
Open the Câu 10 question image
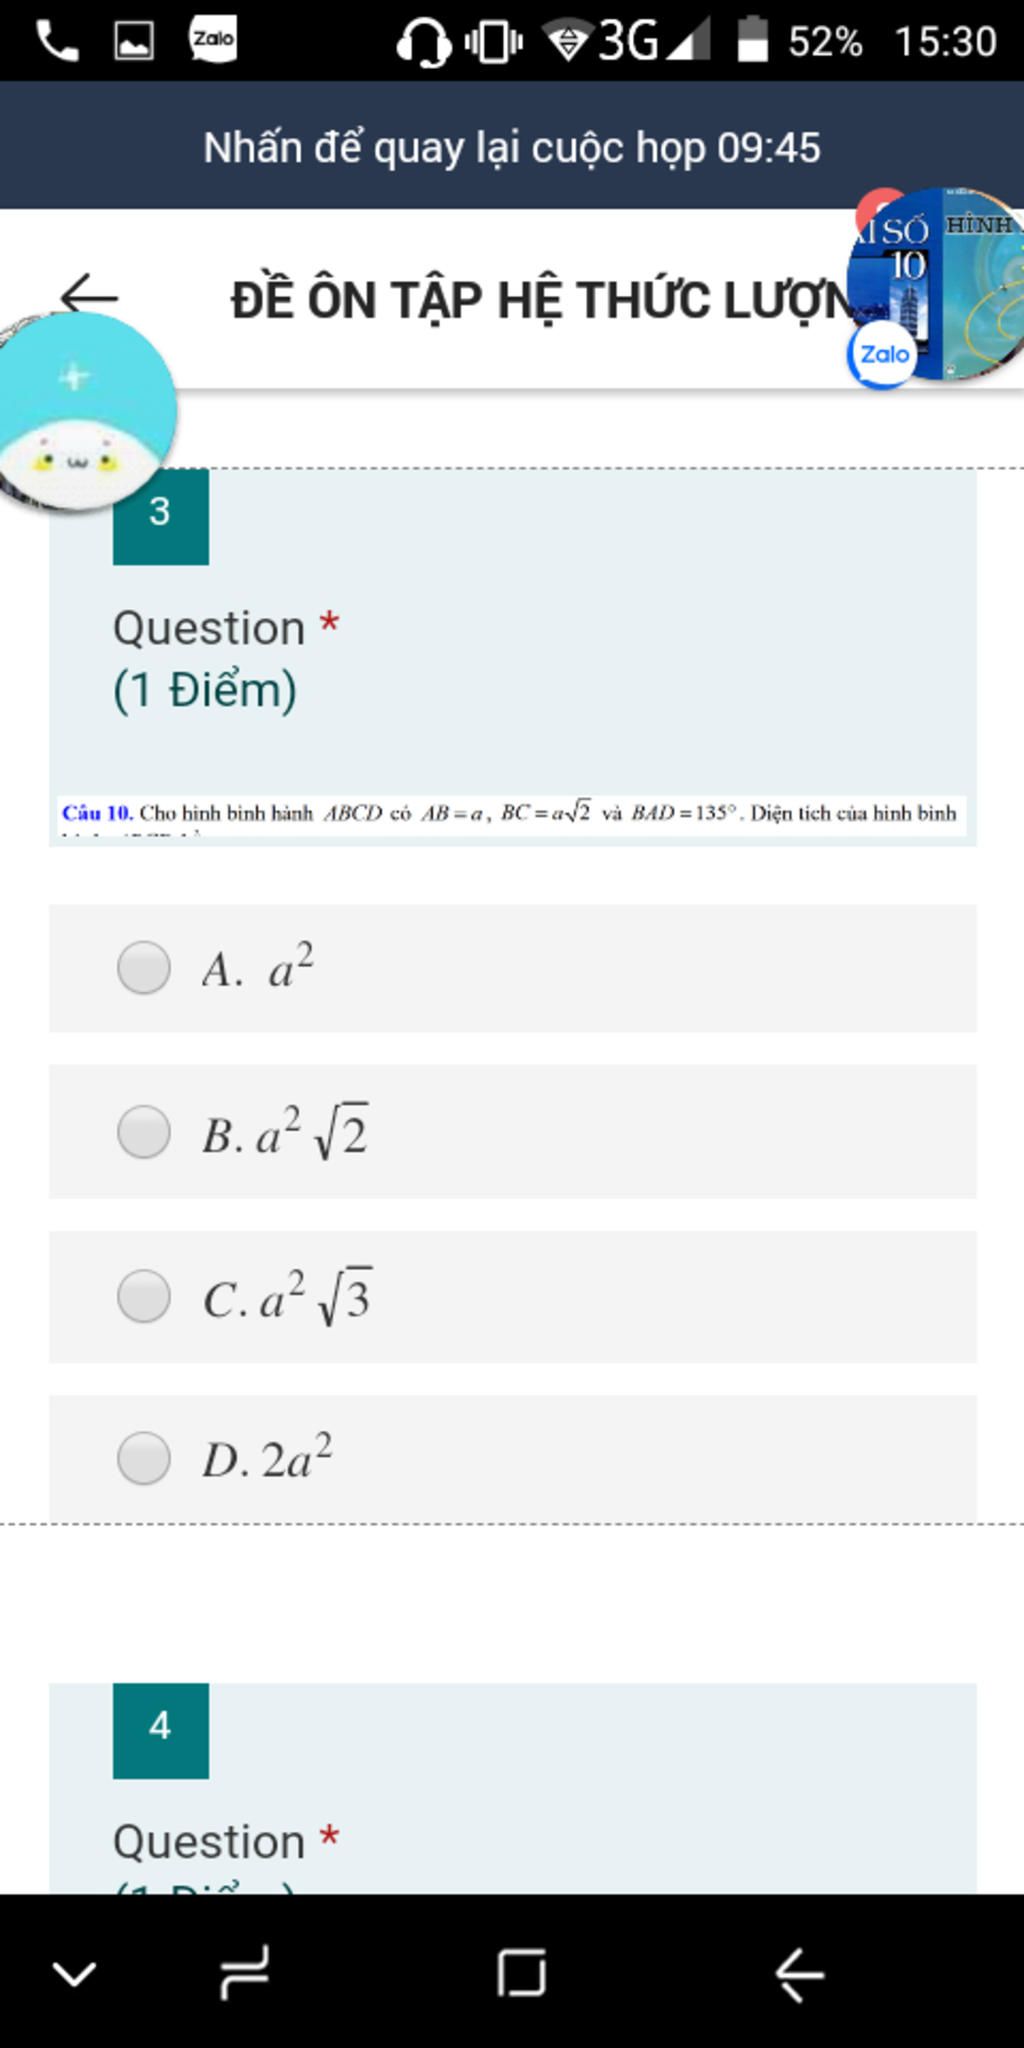pyautogui.click(x=512, y=815)
